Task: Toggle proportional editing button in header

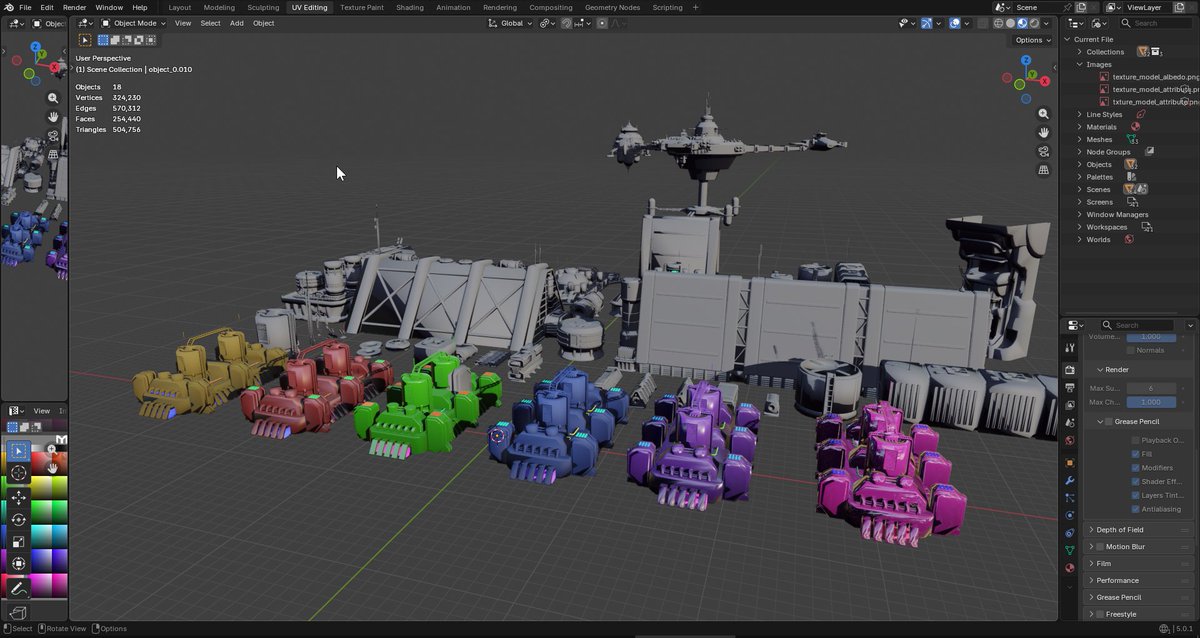Action: point(601,23)
